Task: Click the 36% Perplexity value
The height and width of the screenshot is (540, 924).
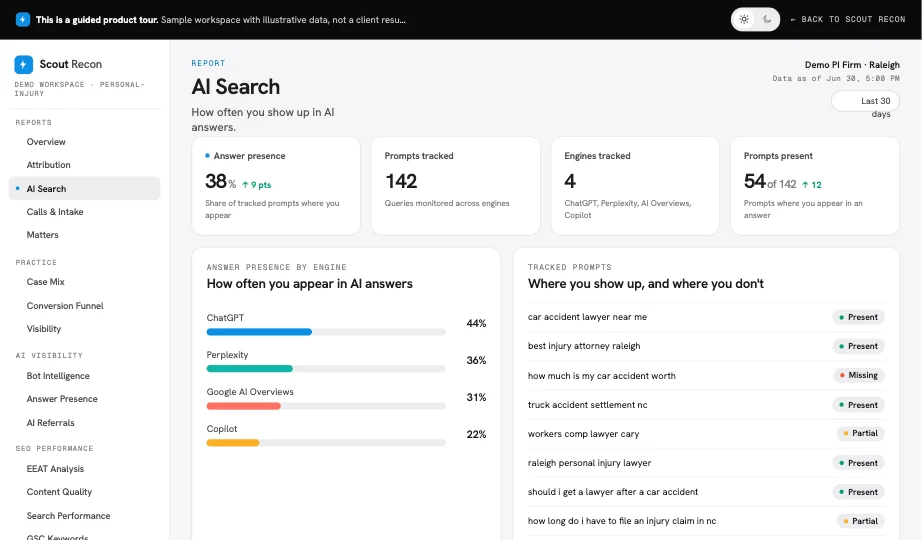Action: click(476, 361)
